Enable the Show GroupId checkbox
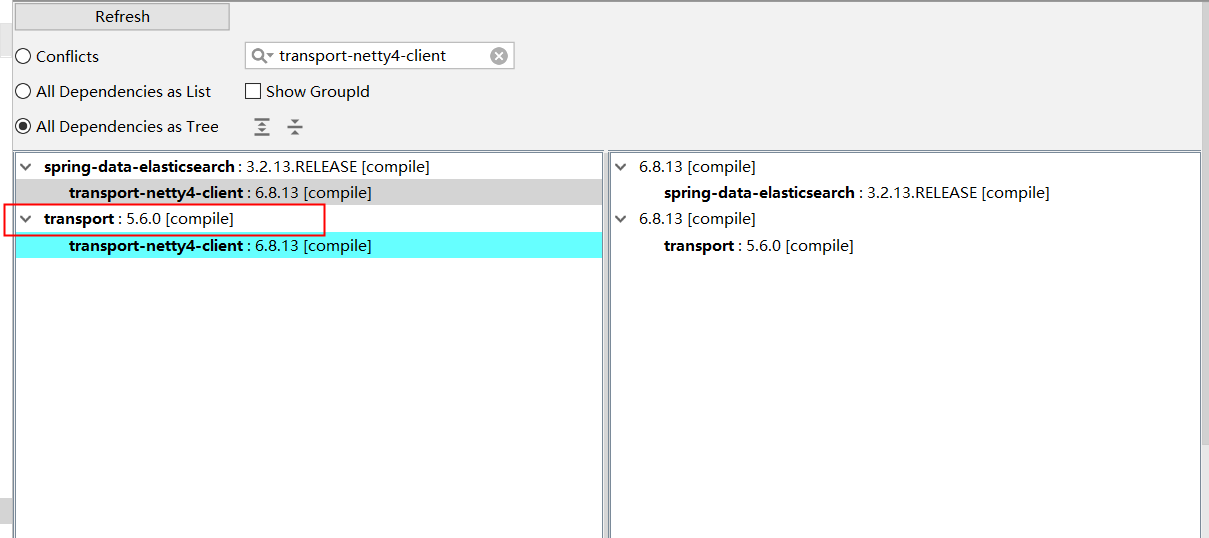The height and width of the screenshot is (538, 1209). click(253, 91)
